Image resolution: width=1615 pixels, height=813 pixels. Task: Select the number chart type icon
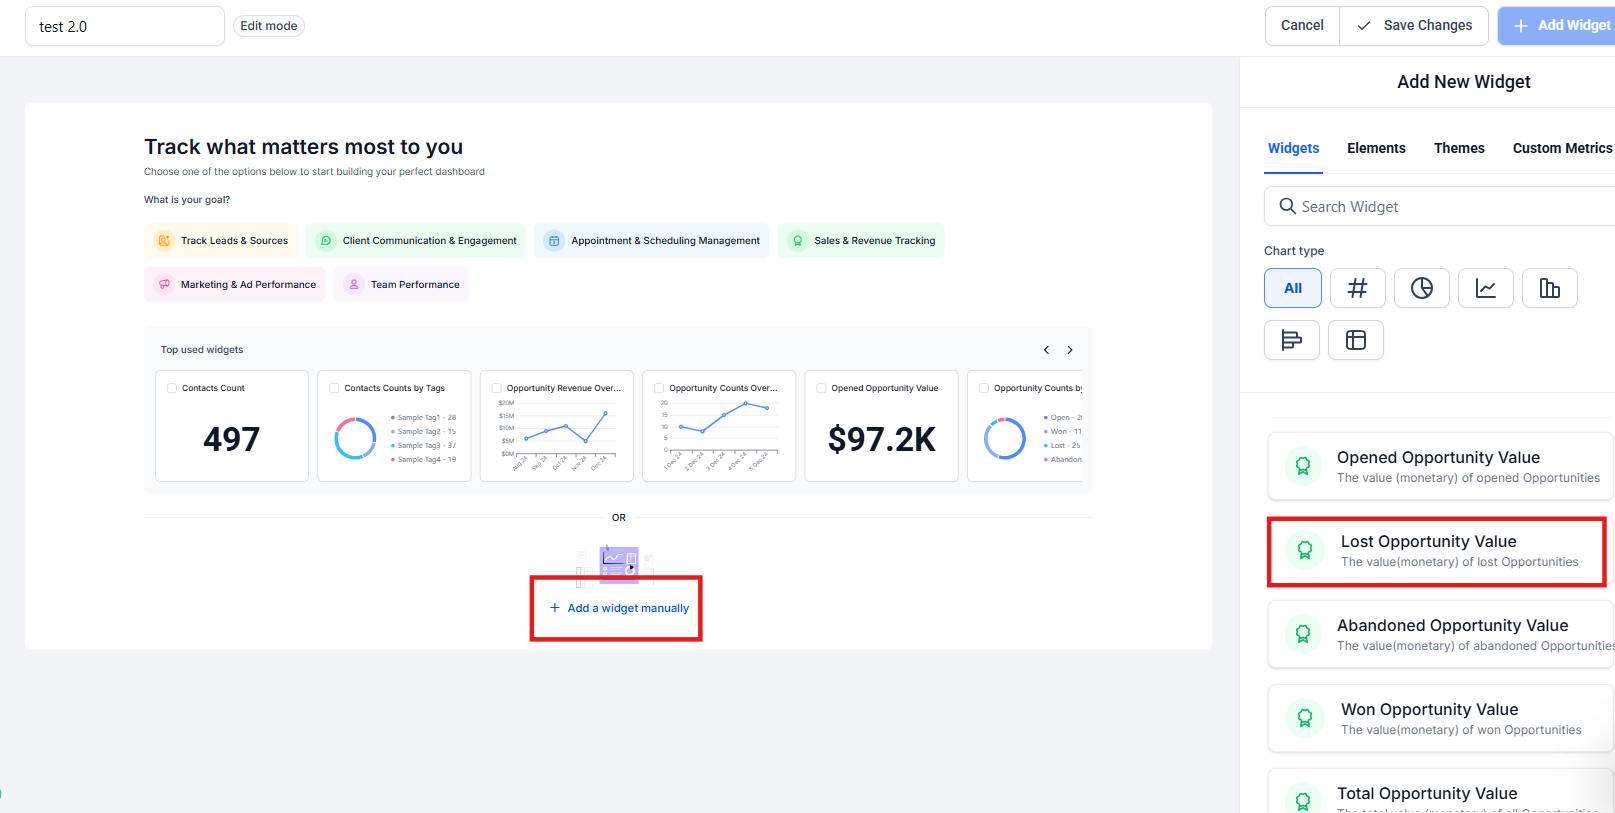click(1357, 288)
